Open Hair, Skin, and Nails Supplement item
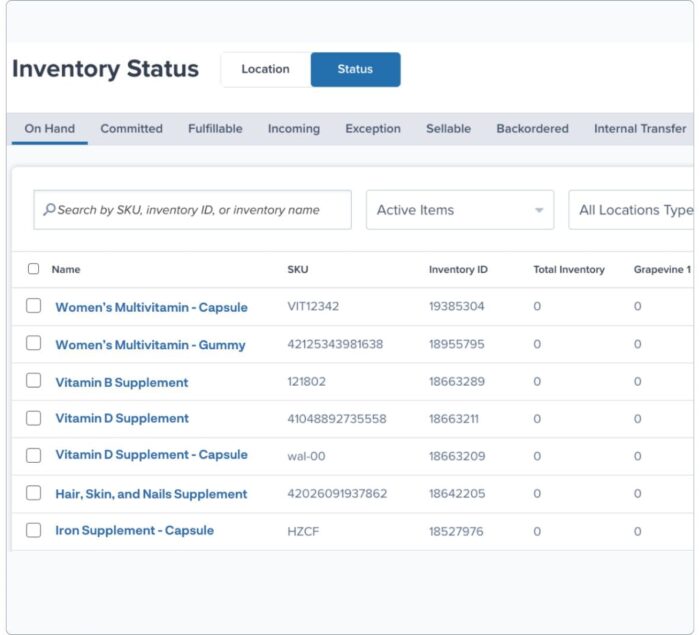 pos(151,494)
